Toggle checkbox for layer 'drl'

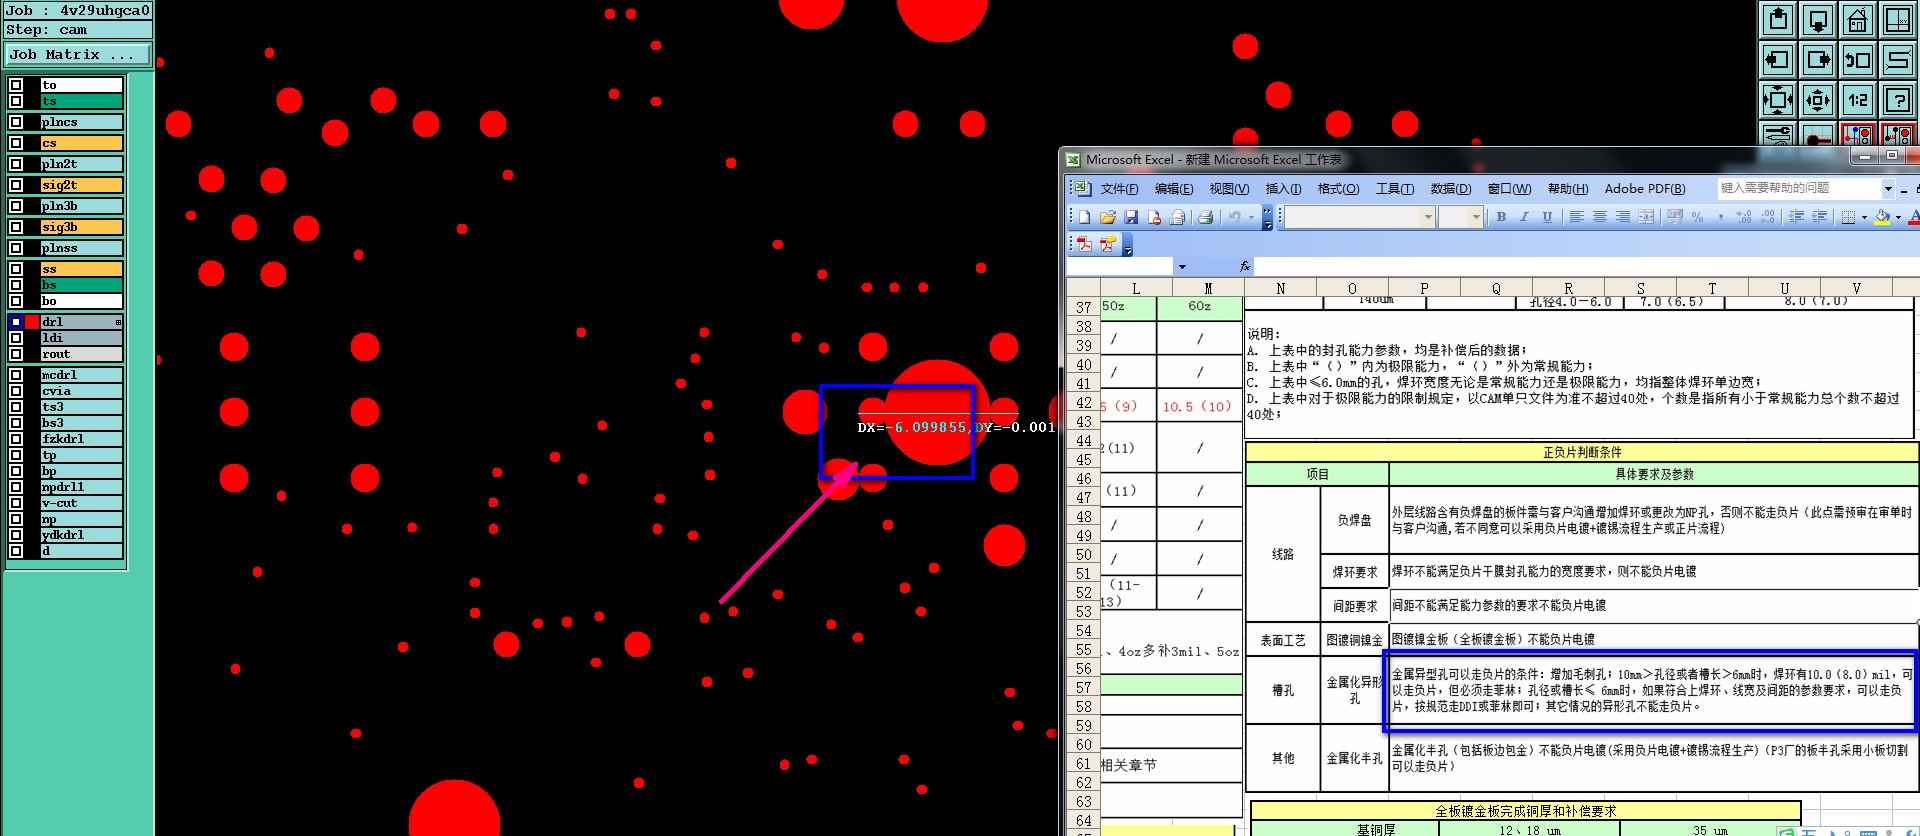pyautogui.click(x=16, y=322)
